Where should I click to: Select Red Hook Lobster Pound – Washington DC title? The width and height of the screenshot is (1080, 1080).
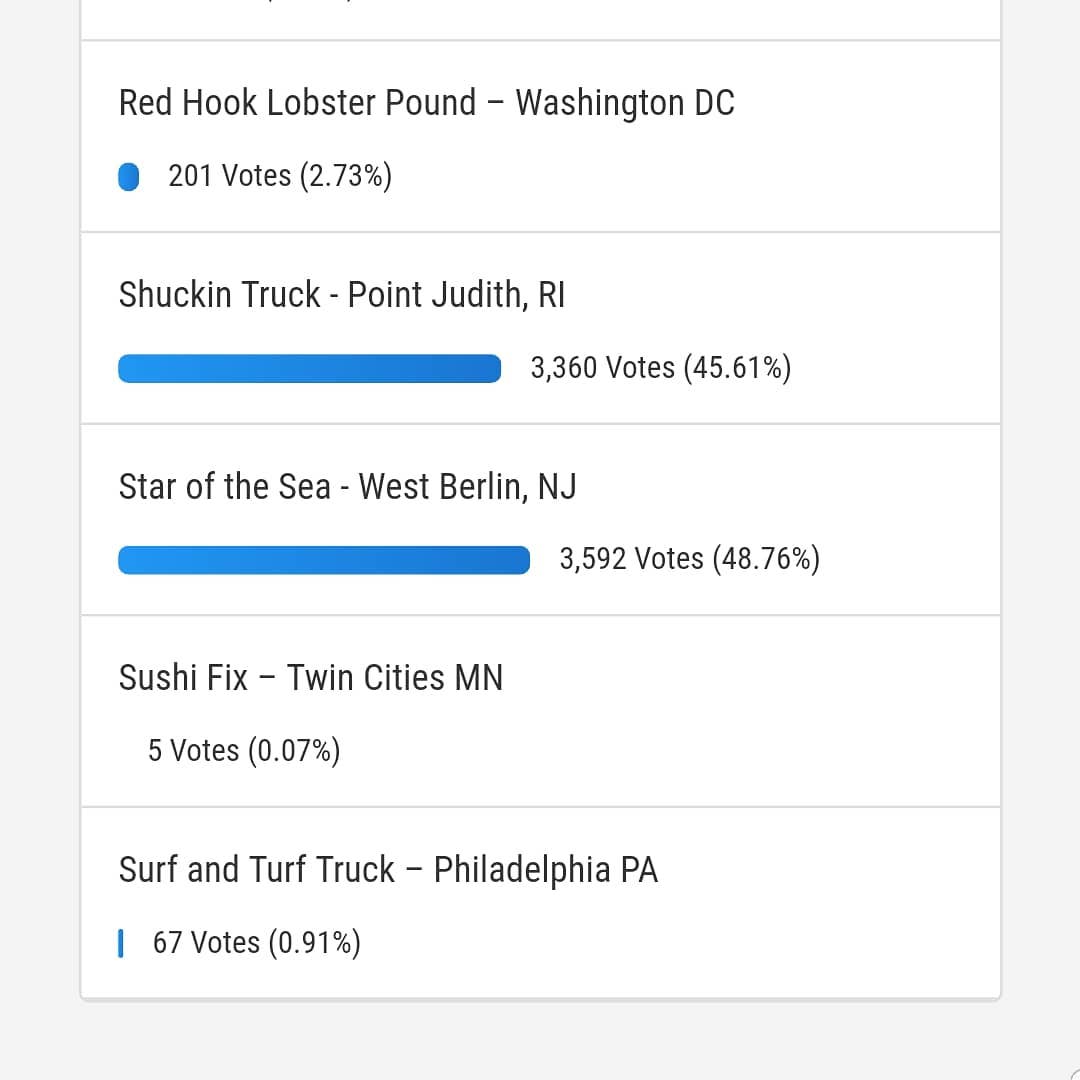click(426, 103)
